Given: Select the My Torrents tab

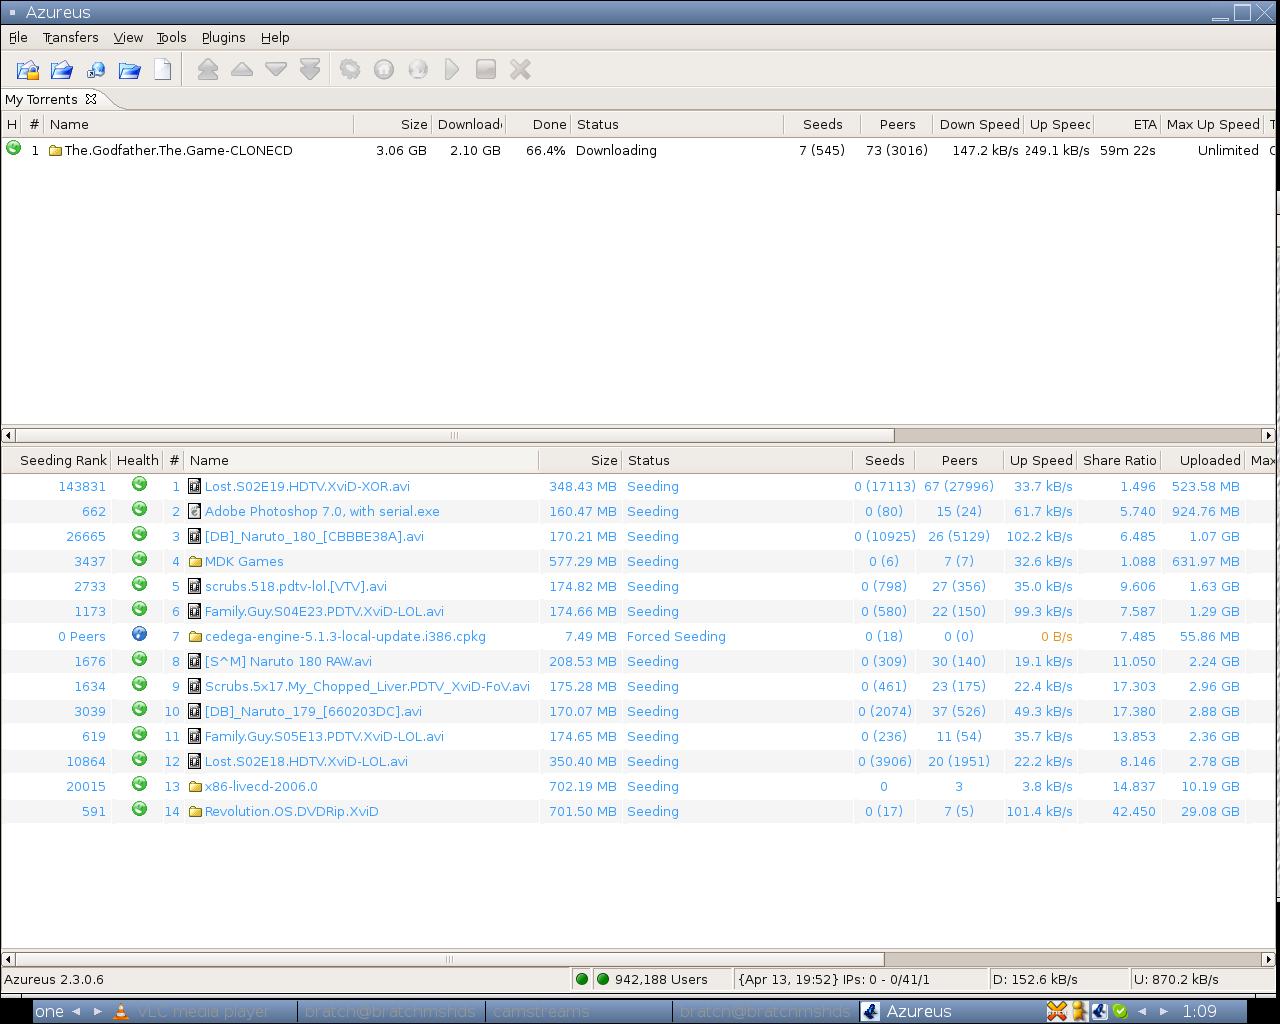Looking at the screenshot, I should [42, 99].
